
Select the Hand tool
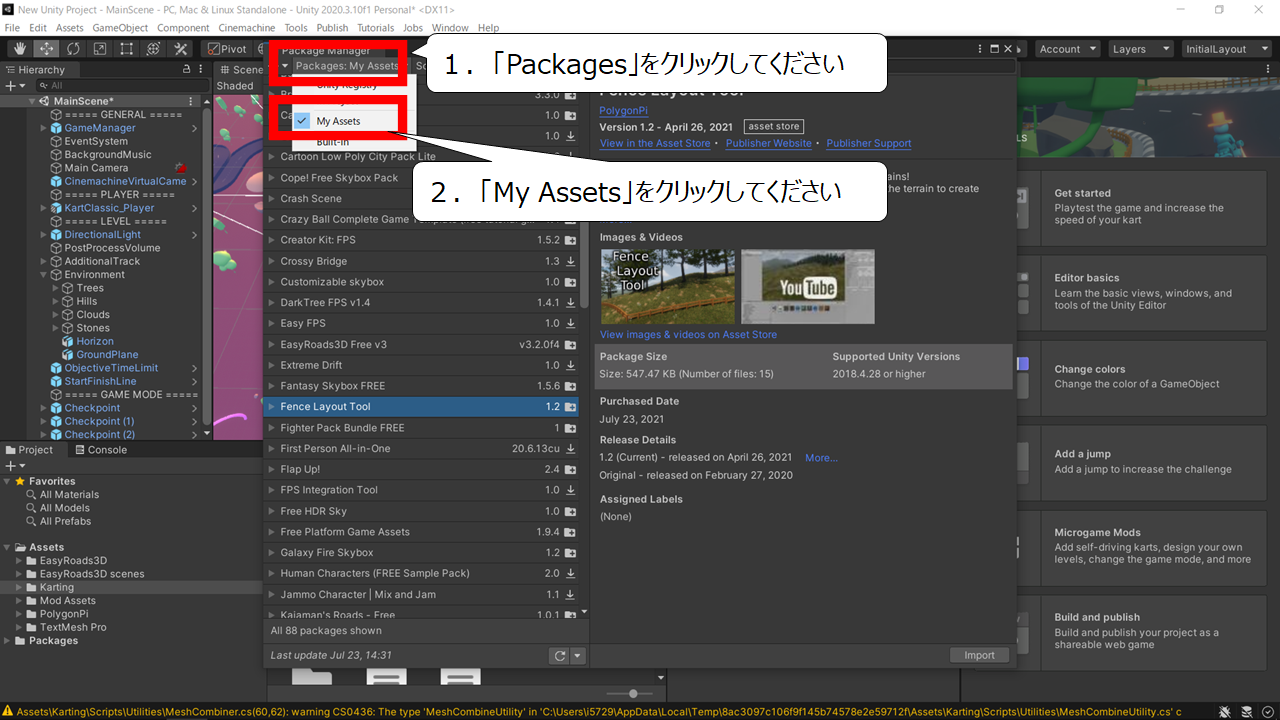pyautogui.click(x=19, y=48)
